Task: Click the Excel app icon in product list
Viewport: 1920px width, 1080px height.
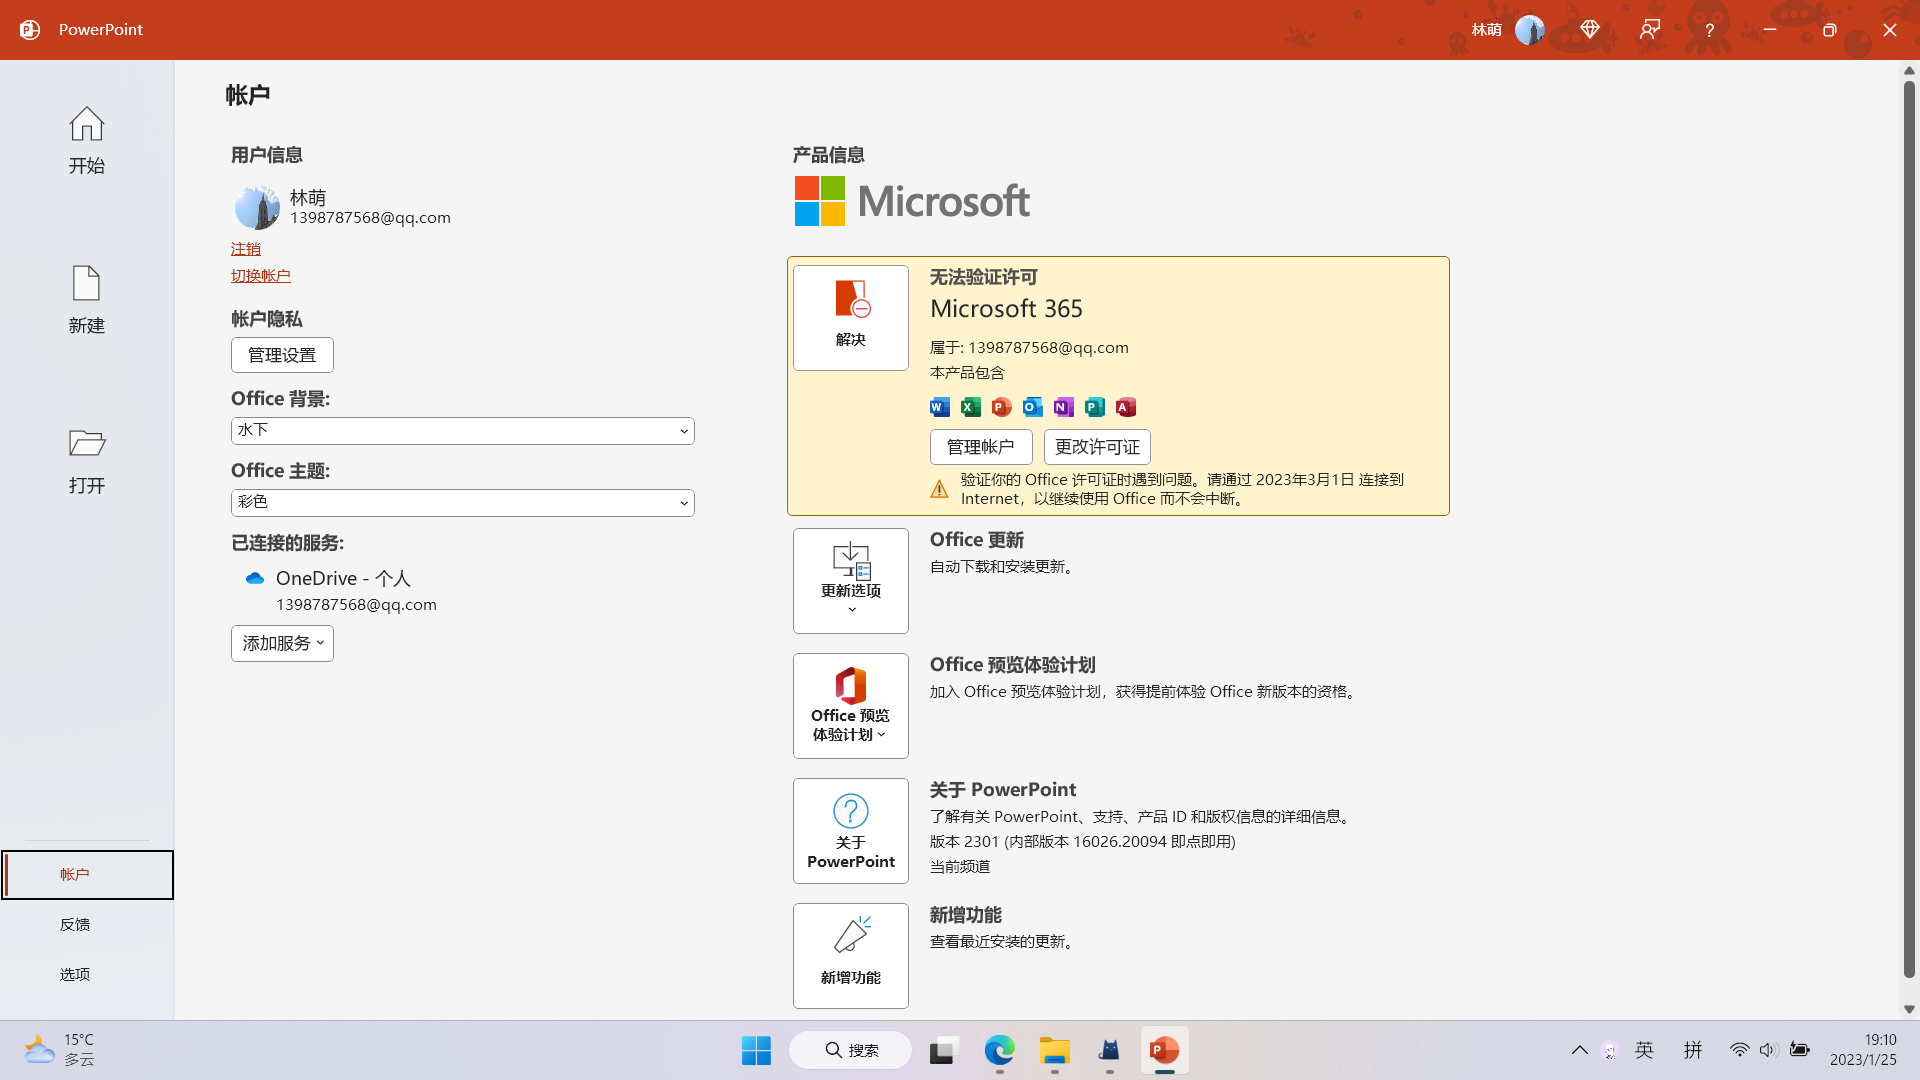Action: (971, 407)
